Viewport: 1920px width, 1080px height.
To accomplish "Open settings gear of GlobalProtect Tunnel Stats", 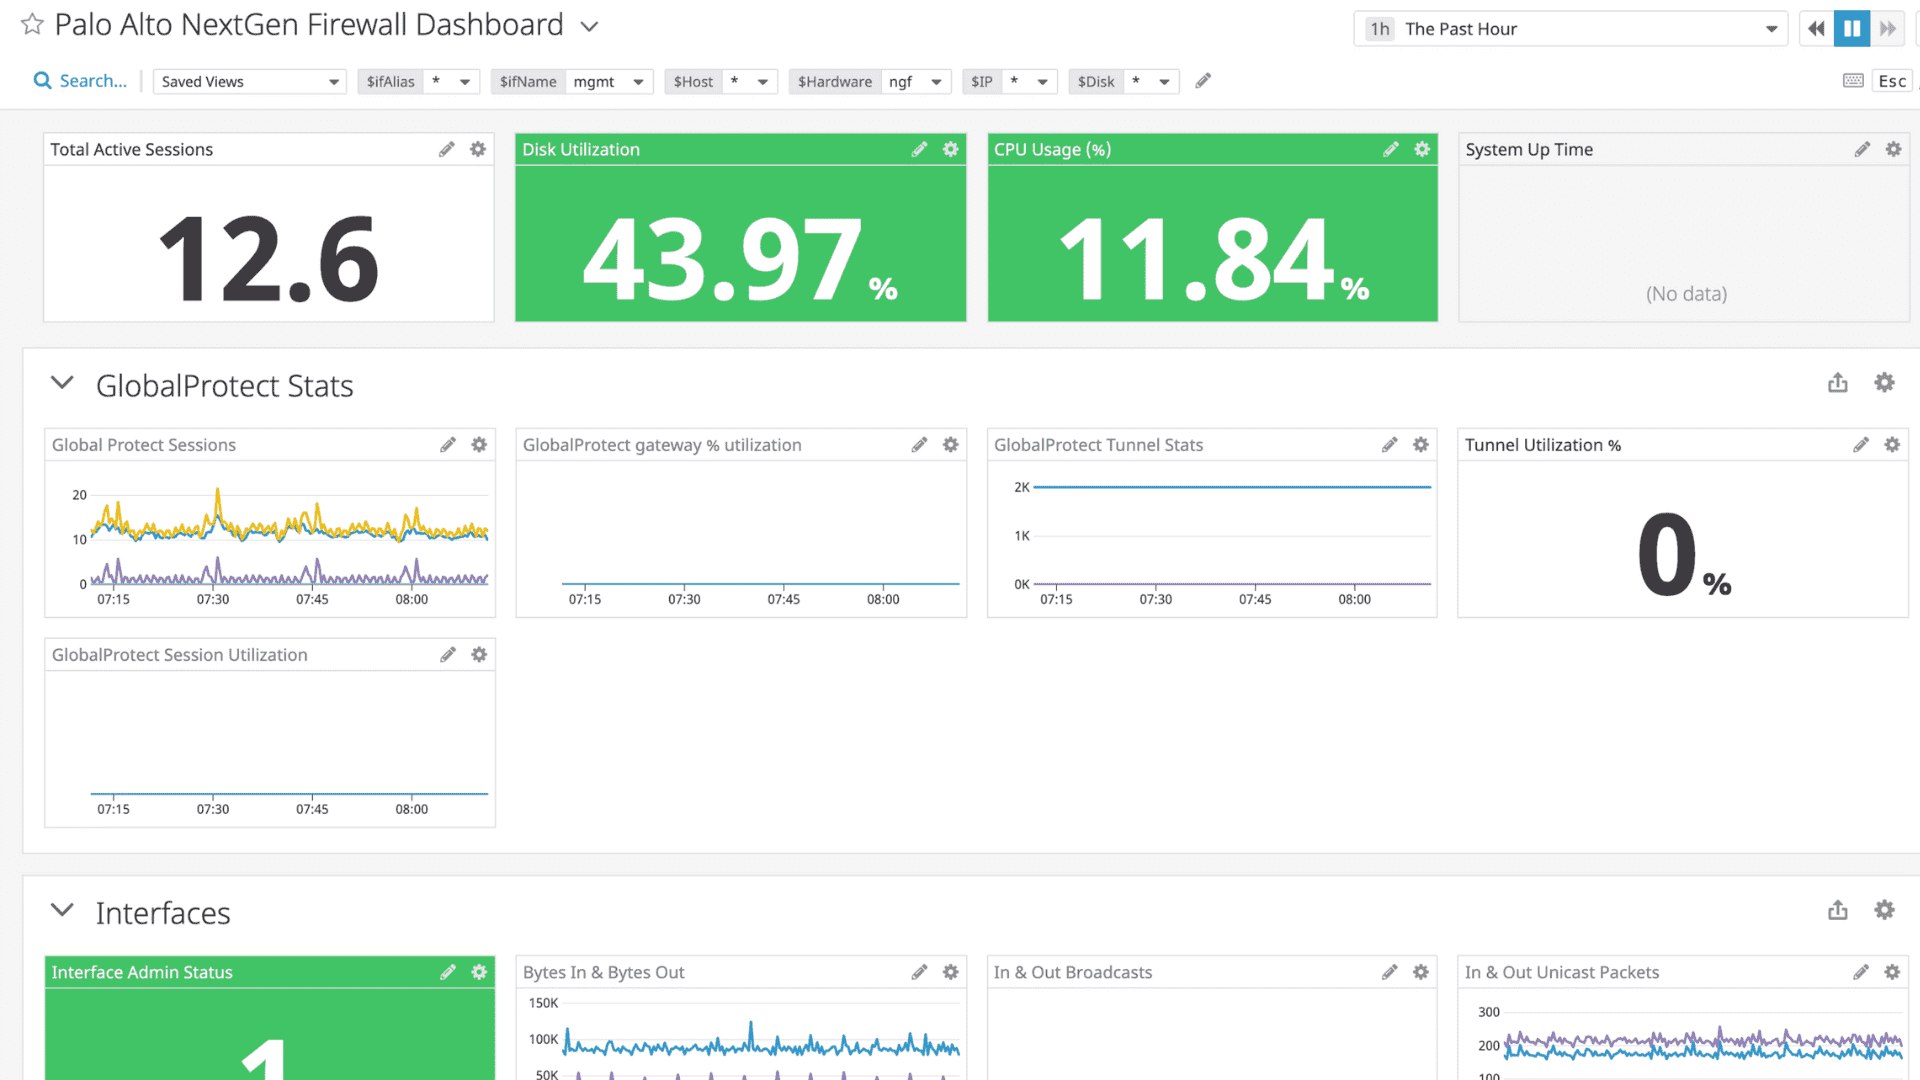I will pos(1421,445).
